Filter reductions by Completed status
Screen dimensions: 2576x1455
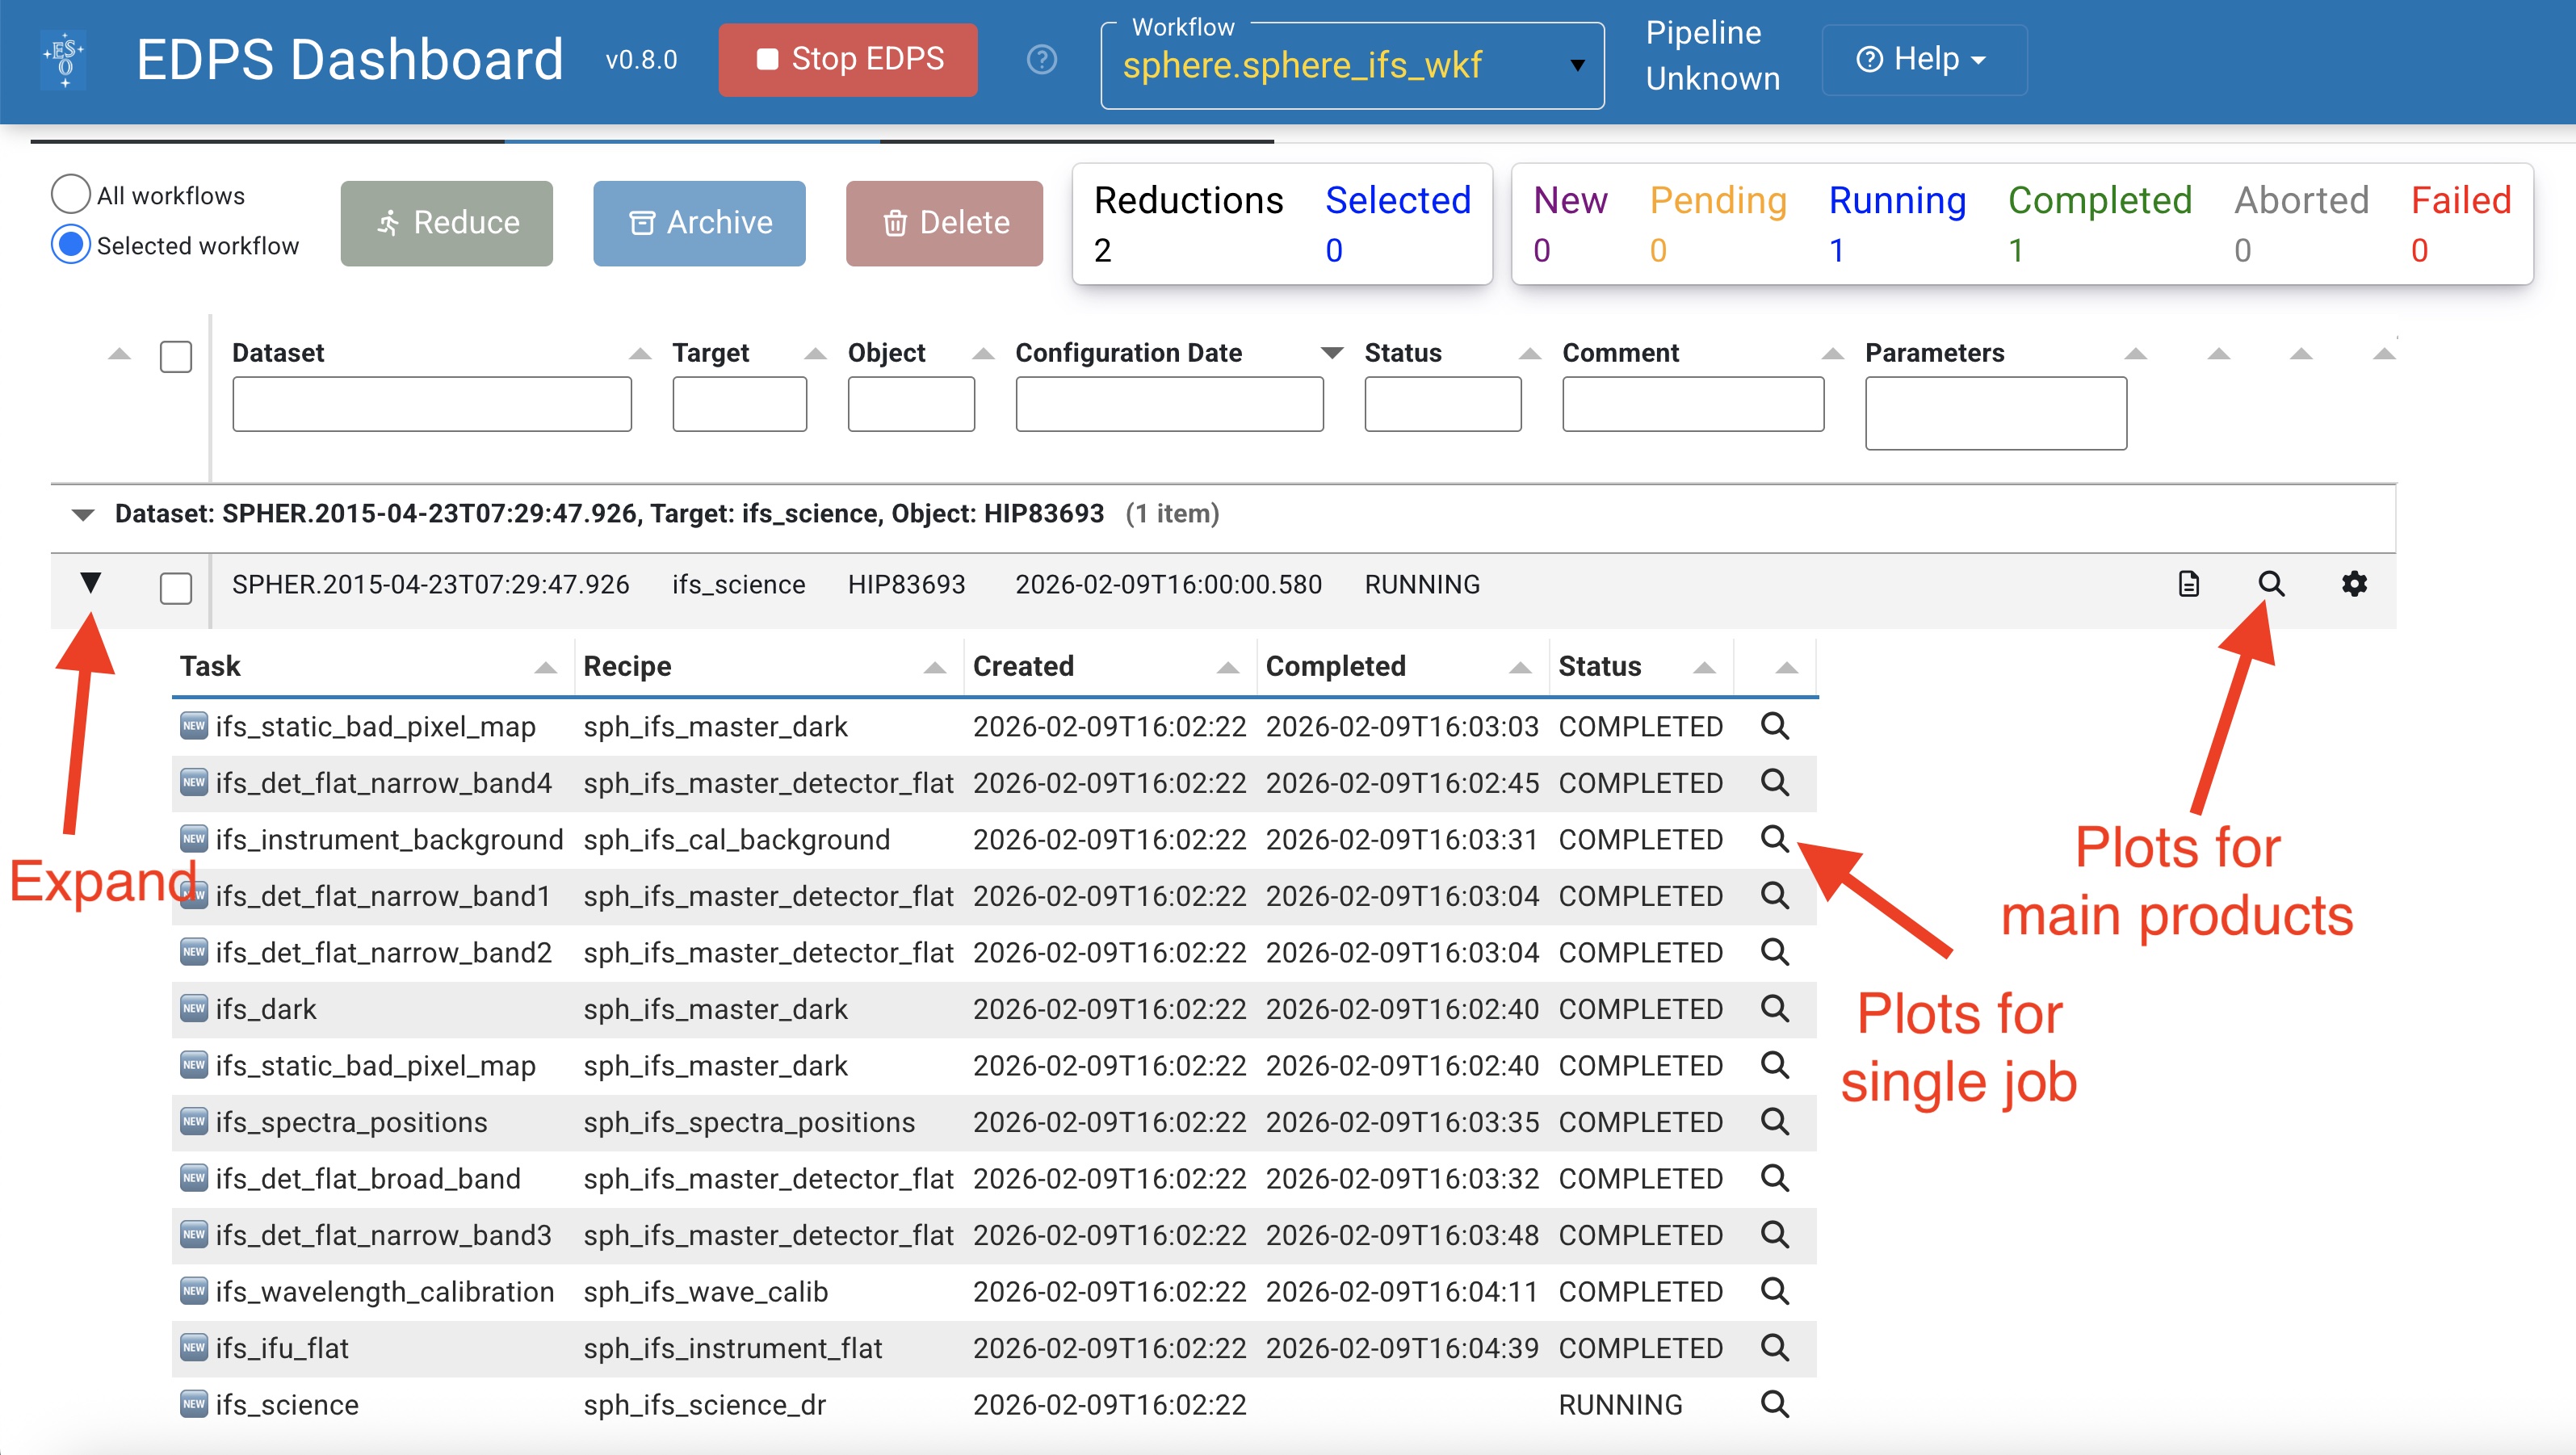click(x=2100, y=224)
